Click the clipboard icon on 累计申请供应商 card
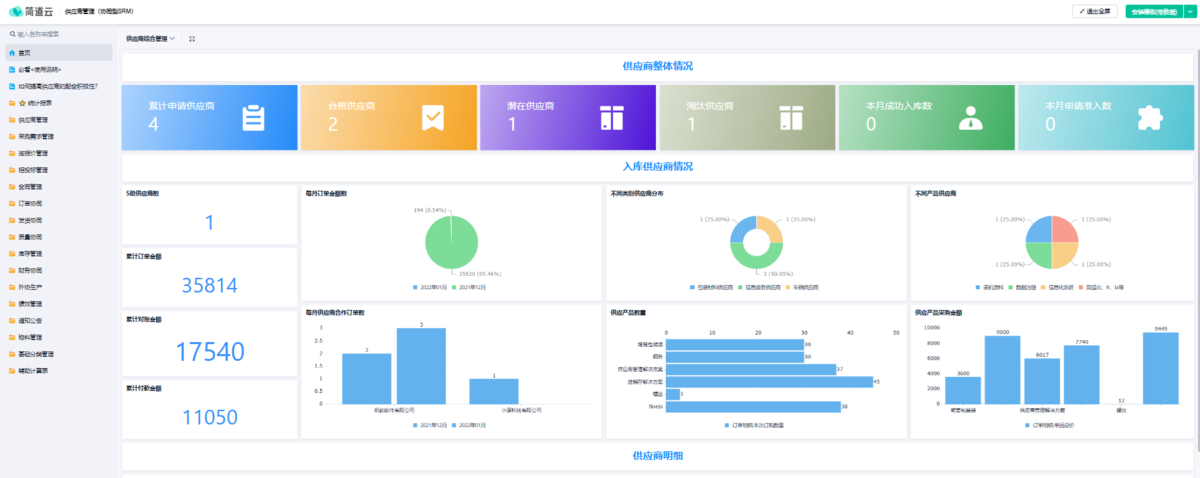The width and height of the screenshot is (1200, 478). 254,117
